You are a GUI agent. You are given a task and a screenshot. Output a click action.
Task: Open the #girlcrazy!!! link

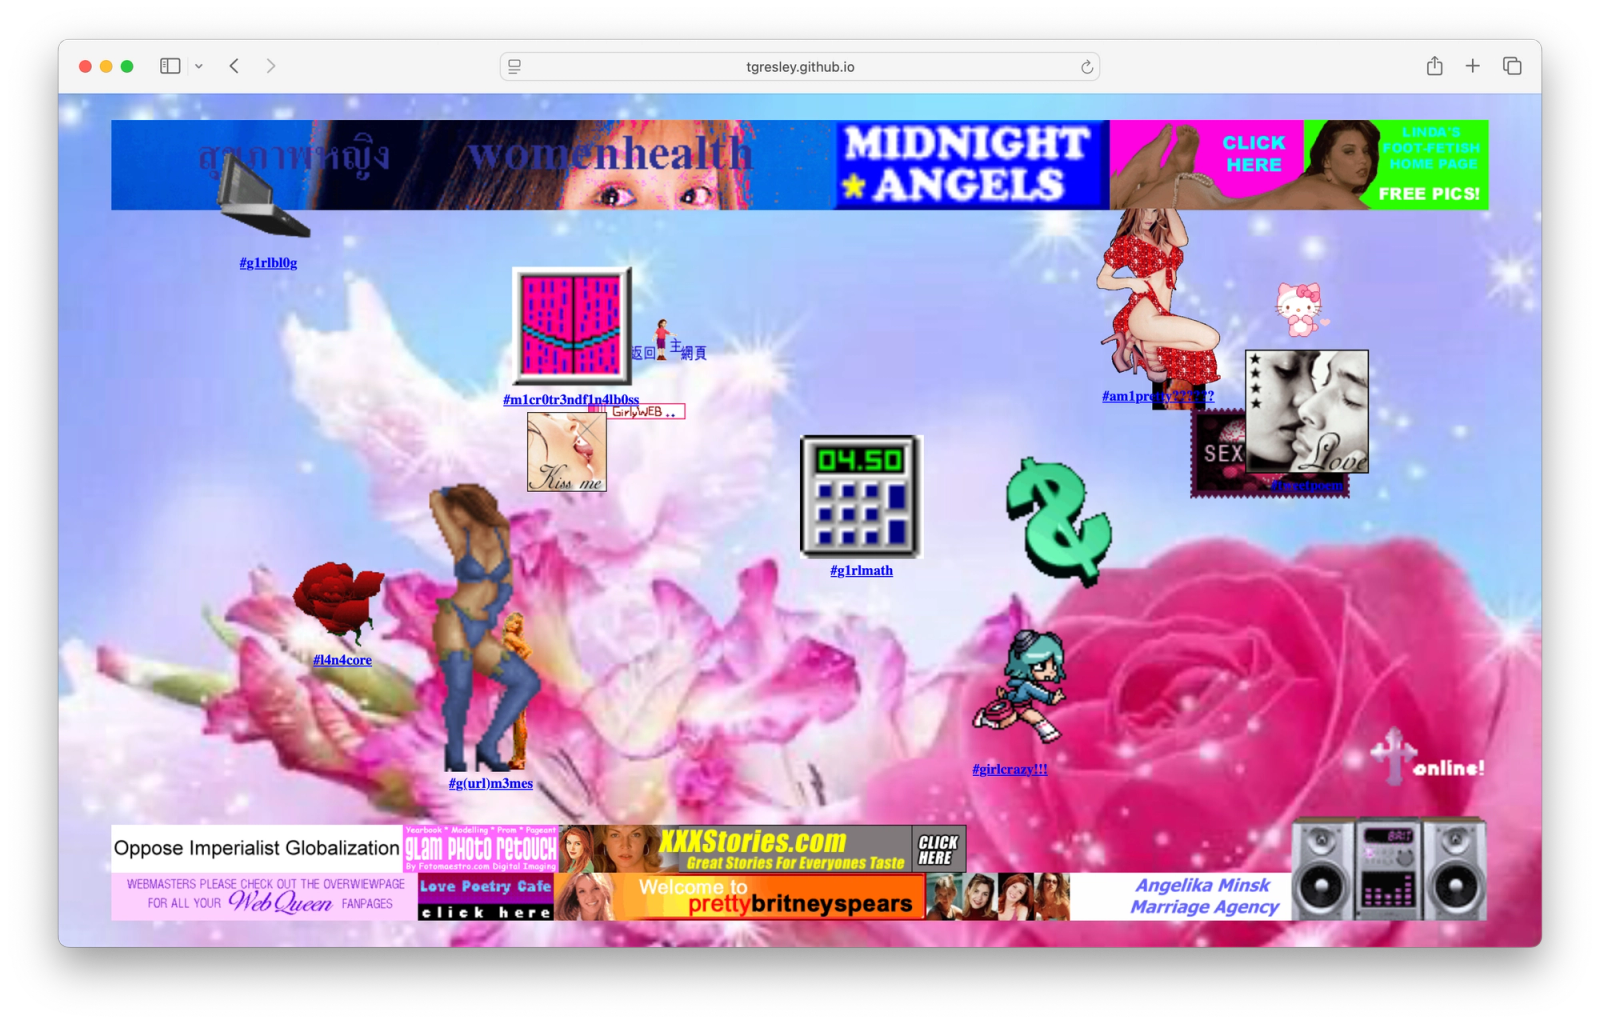click(x=1010, y=770)
